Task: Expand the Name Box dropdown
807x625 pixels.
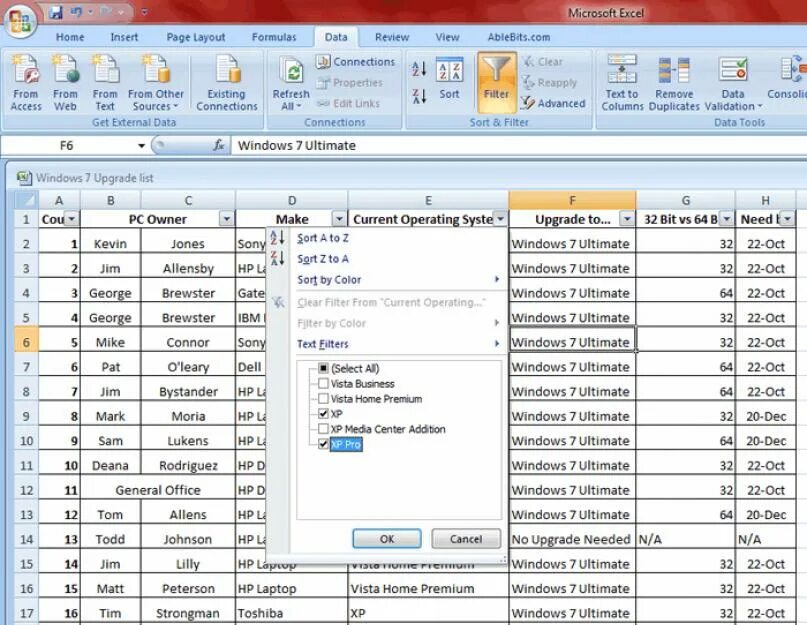Action: pyautogui.click(x=141, y=146)
